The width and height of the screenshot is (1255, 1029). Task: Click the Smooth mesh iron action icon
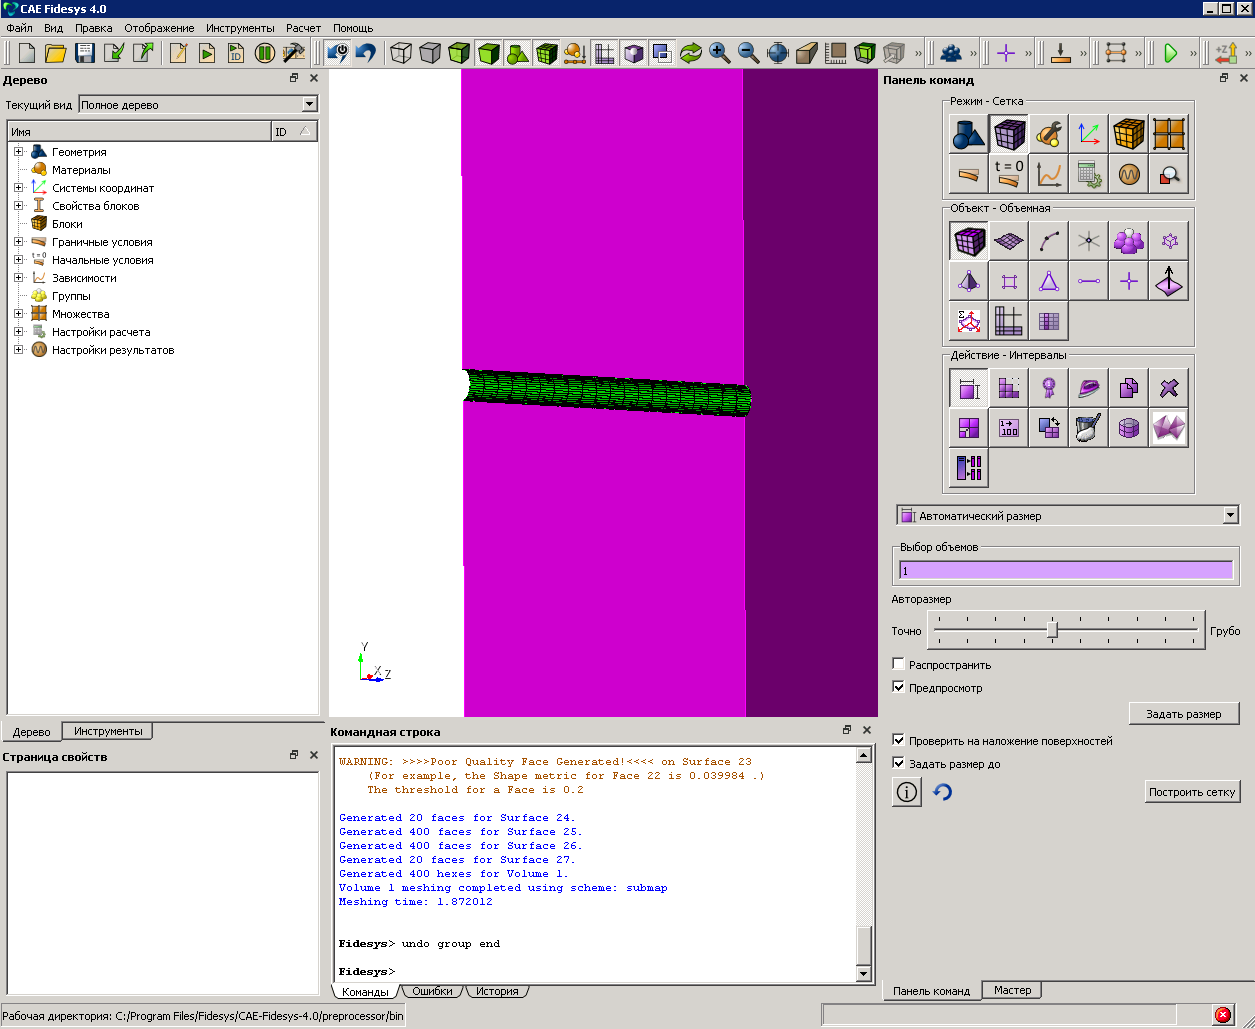click(x=1089, y=388)
